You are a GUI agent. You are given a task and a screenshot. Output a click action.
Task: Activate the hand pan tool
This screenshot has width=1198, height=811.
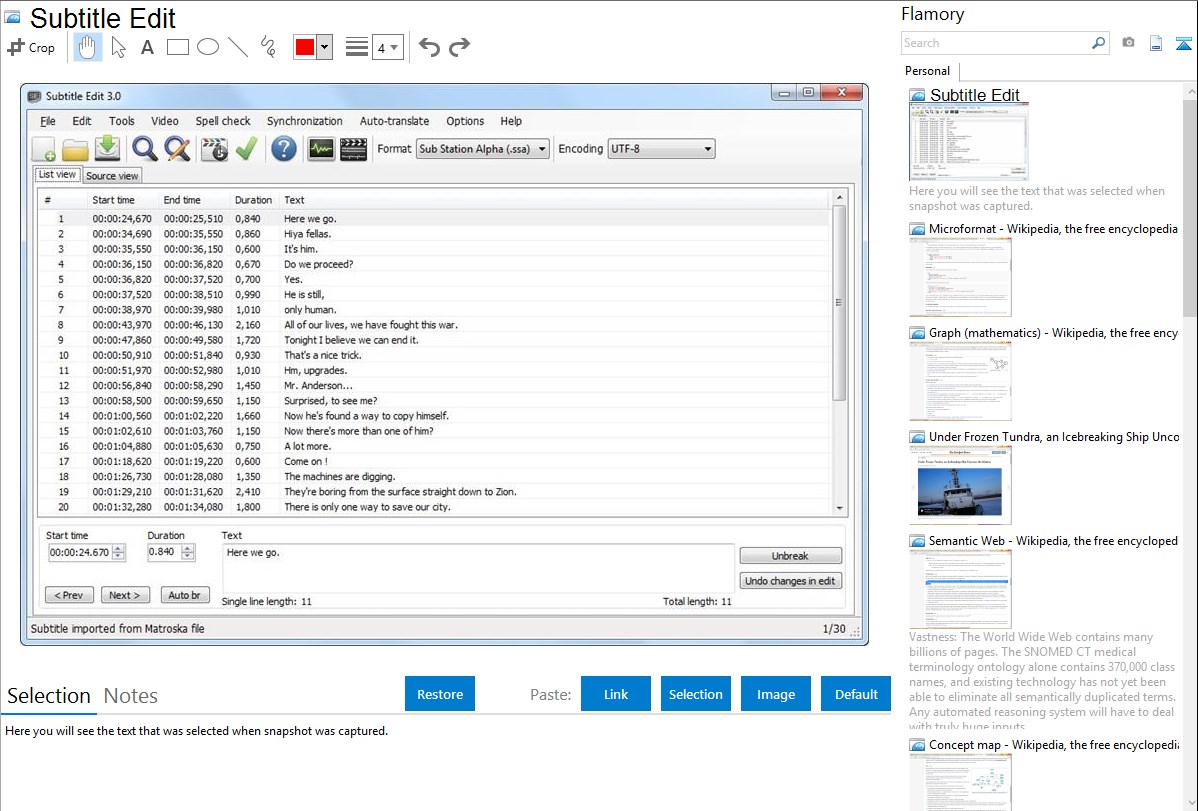click(87, 47)
